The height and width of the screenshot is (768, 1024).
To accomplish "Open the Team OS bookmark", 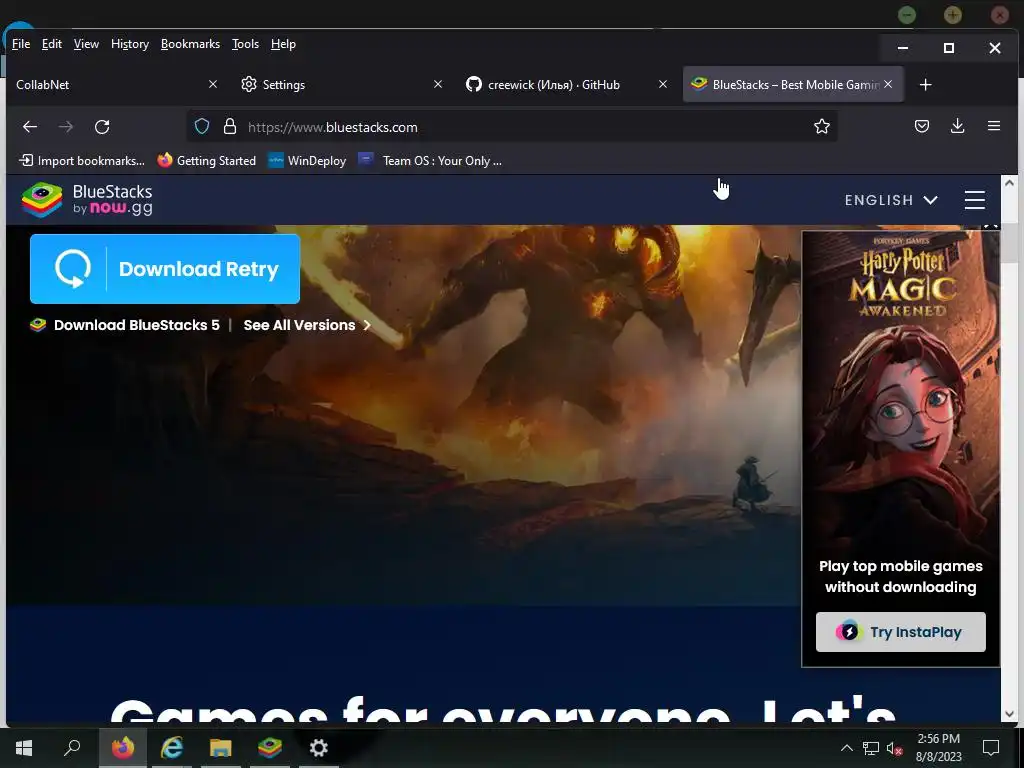I will point(430,161).
